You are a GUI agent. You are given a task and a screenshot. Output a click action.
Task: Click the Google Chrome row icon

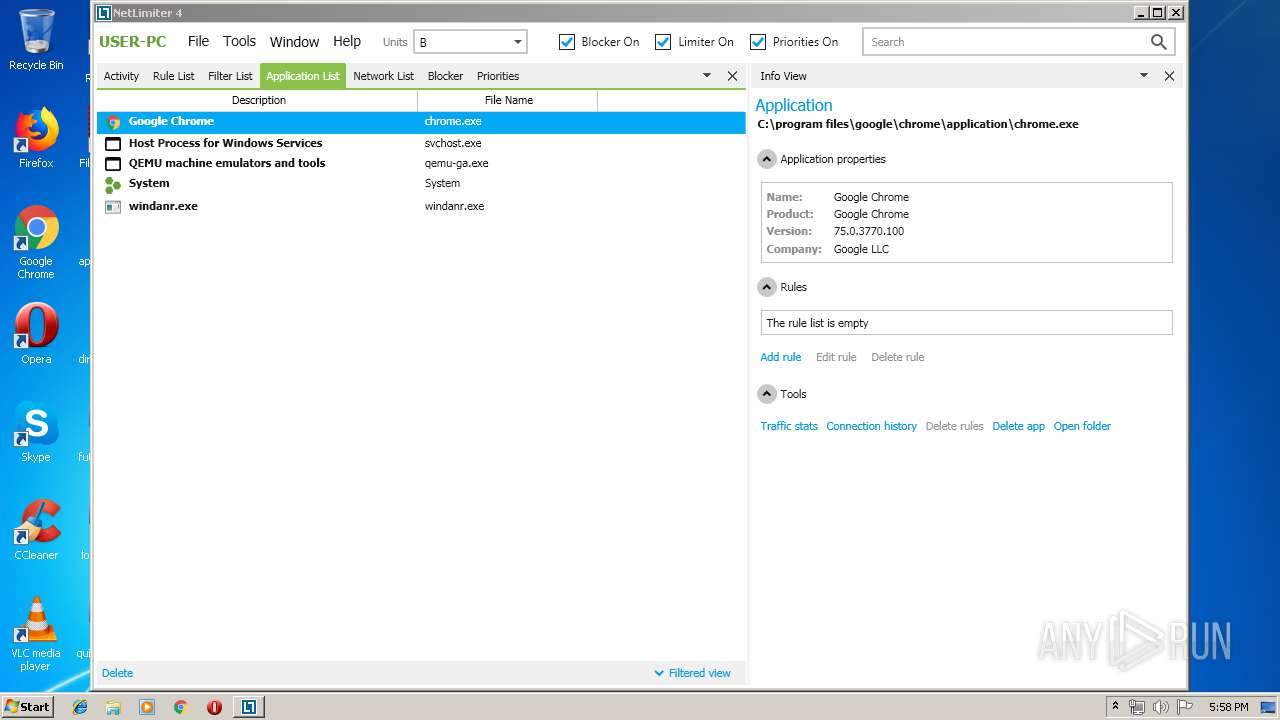[113, 122]
